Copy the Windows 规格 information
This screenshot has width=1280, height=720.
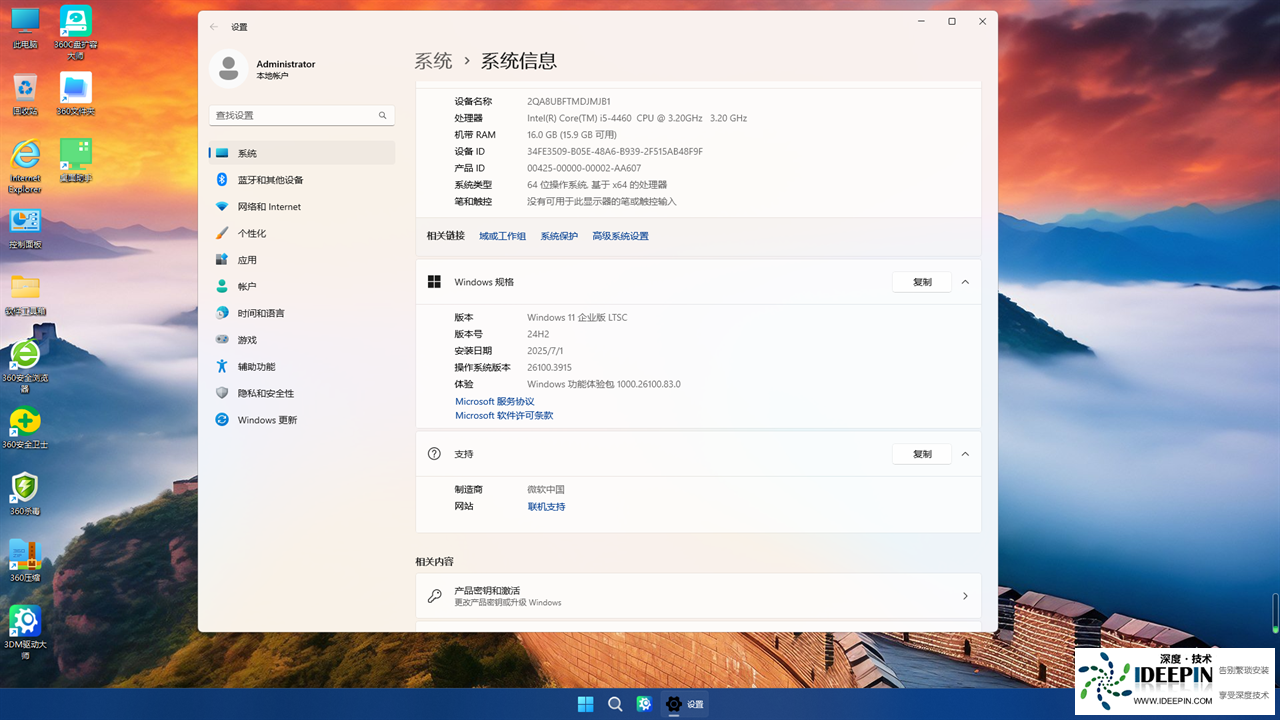(x=921, y=282)
